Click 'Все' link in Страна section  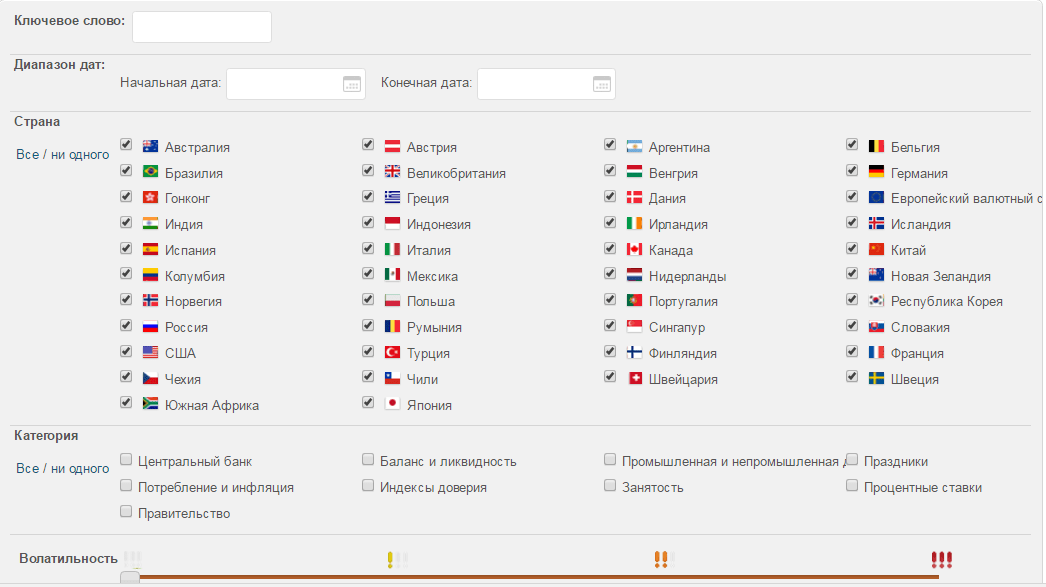coord(27,155)
